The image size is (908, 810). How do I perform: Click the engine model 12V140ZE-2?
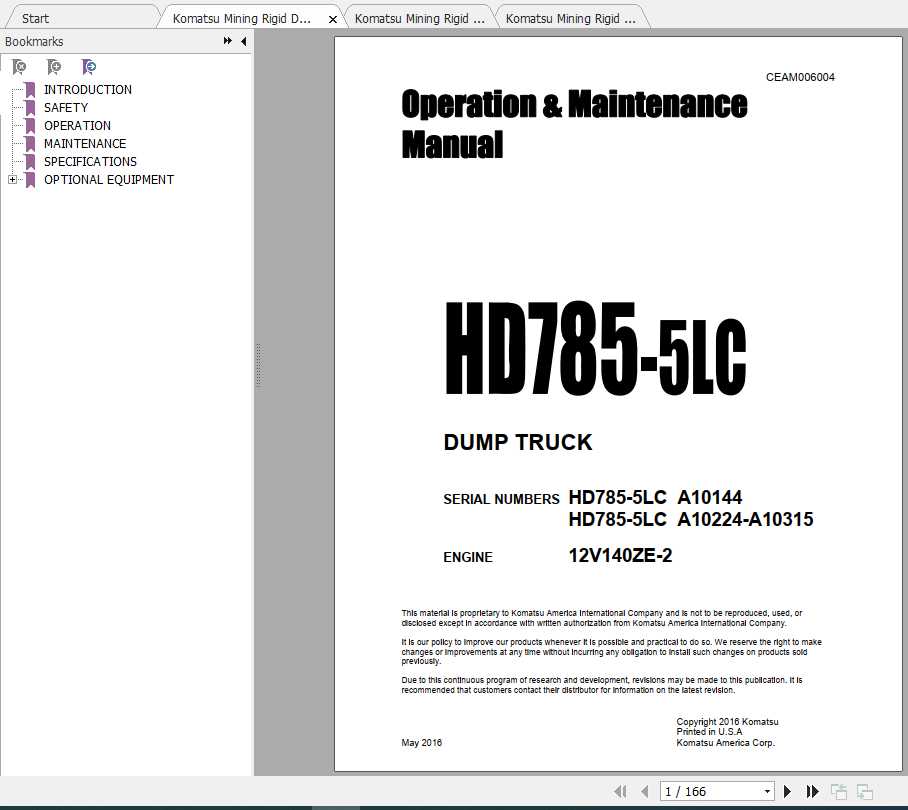620,555
